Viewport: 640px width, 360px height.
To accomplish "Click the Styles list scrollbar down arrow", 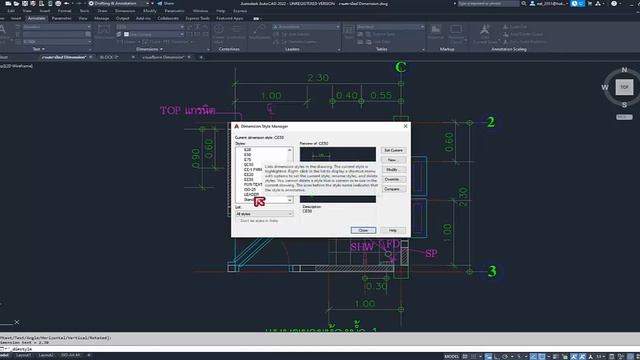I will (290, 200).
